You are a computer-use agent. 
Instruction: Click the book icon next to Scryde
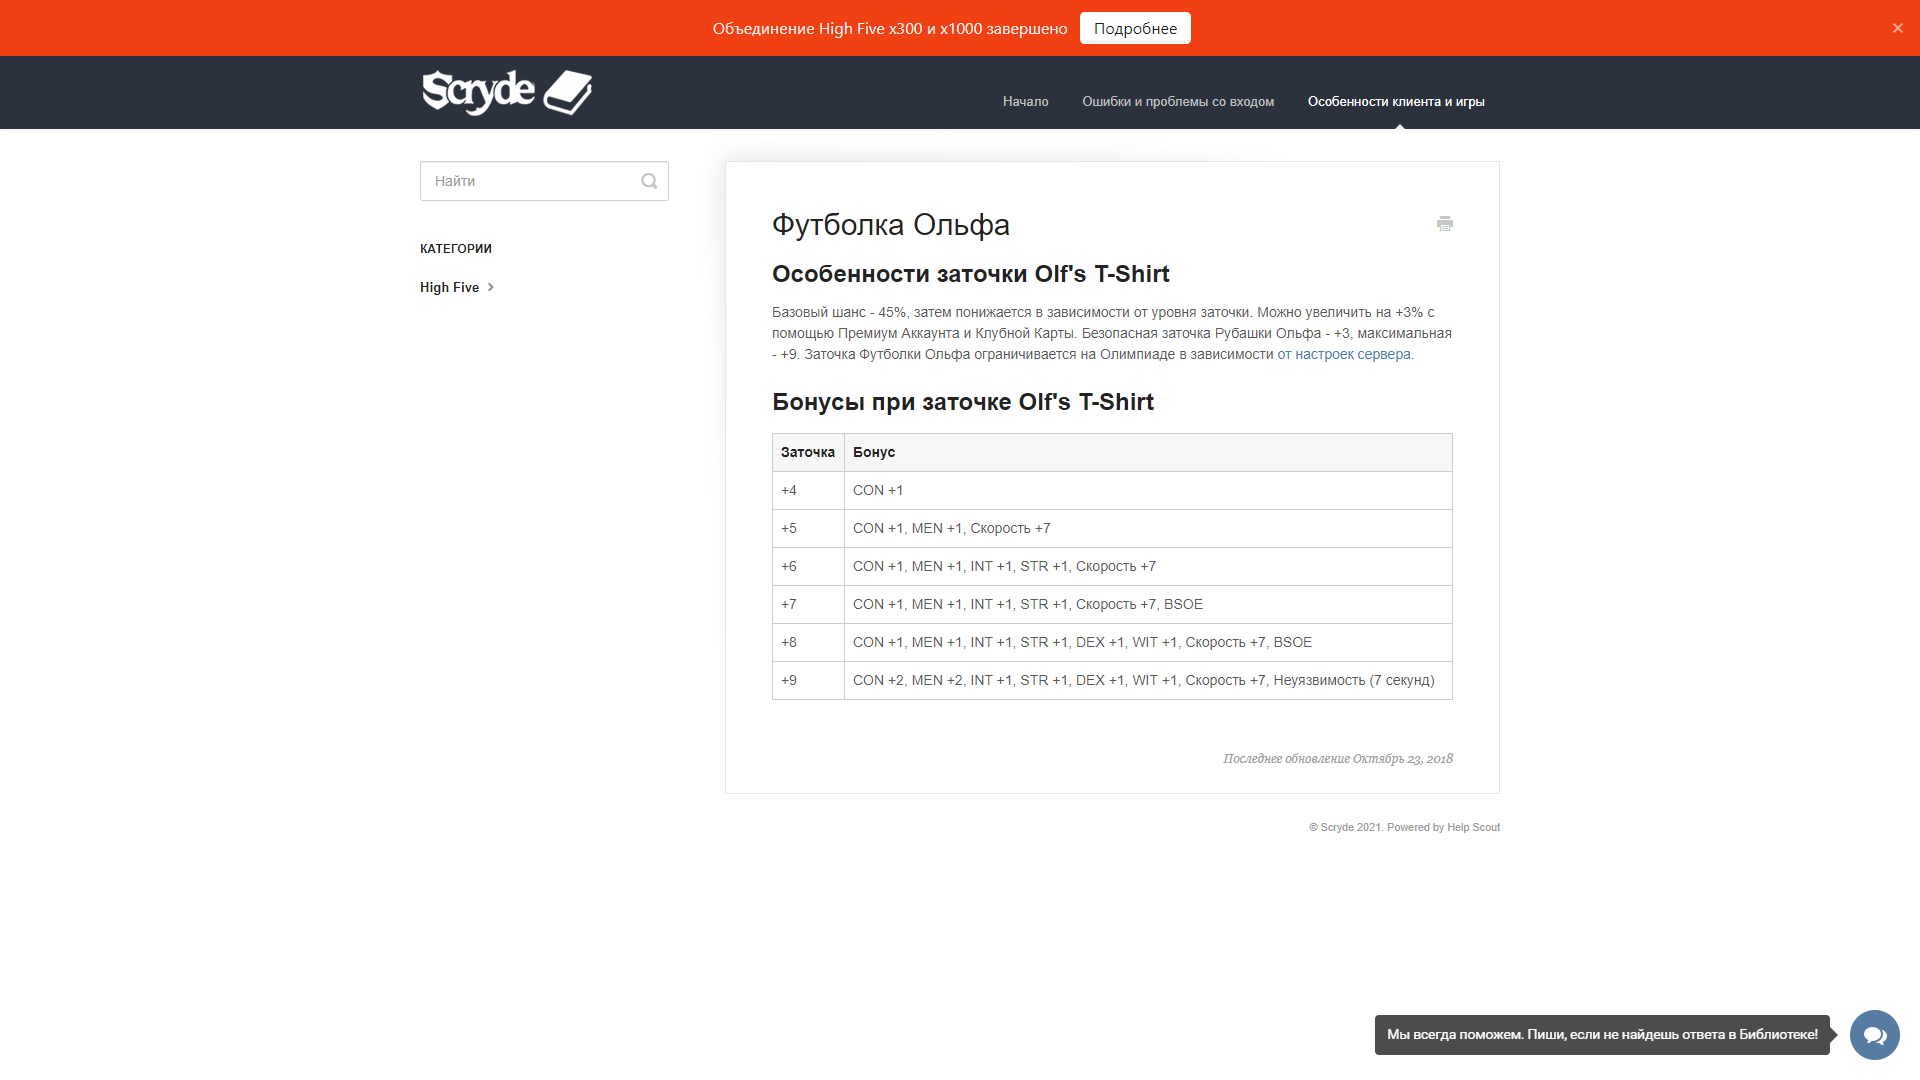click(x=566, y=92)
